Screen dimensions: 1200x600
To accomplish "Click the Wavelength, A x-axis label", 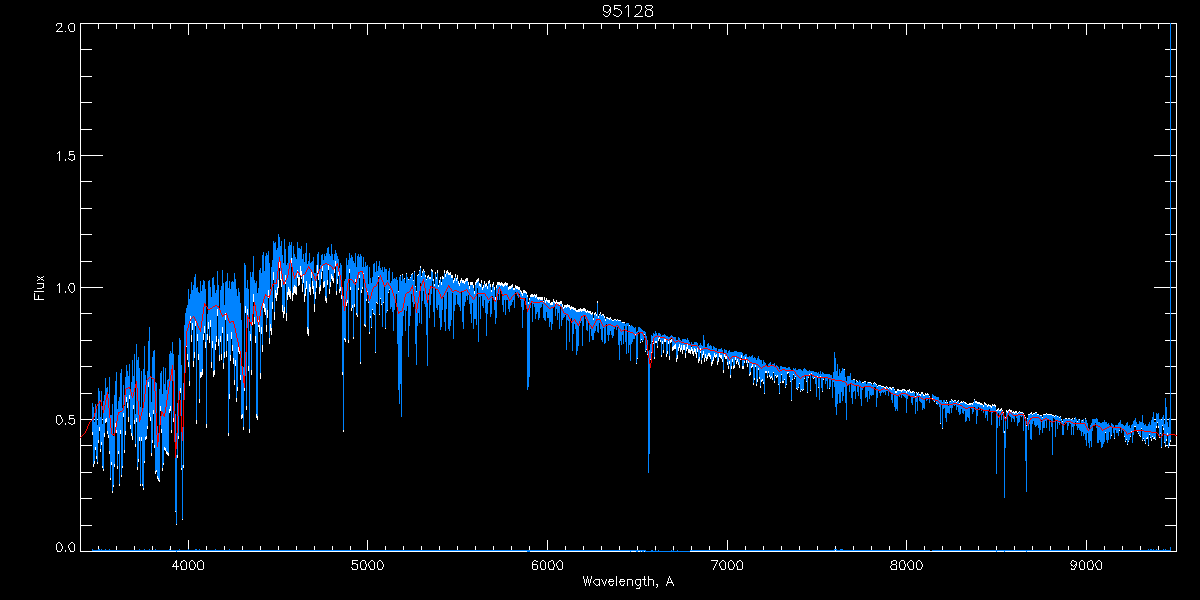I will click(x=627, y=581).
